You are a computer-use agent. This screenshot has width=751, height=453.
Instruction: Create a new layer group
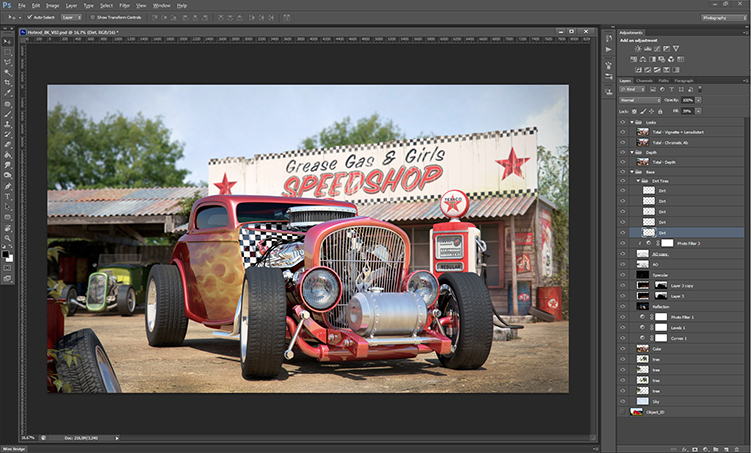pos(716,449)
